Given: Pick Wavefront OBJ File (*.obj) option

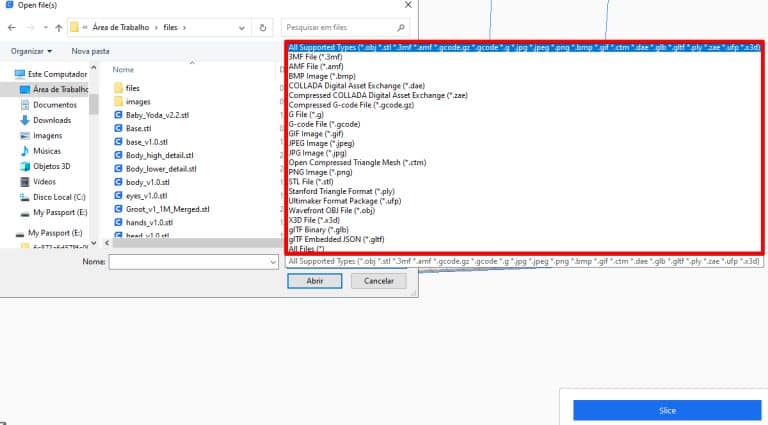Looking at the screenshot, I should pyautogui.click(x=331, y=211).
